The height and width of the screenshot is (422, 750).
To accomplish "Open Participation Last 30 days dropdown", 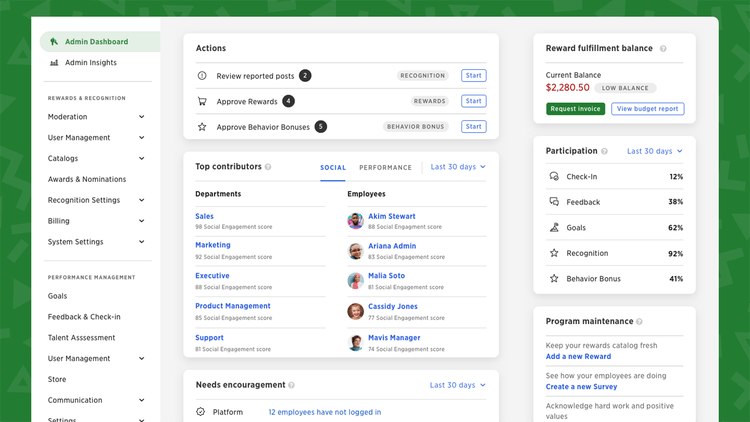I will 655,151.
